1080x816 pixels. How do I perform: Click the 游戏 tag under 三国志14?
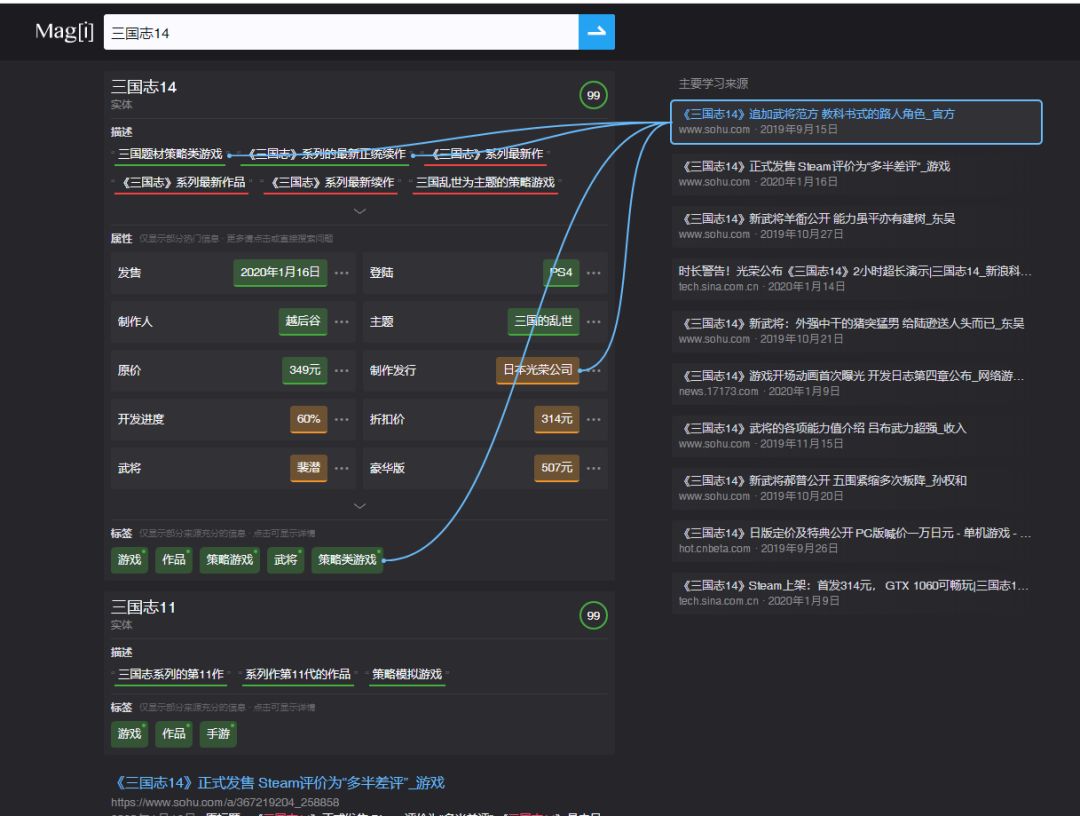point(129,560)
